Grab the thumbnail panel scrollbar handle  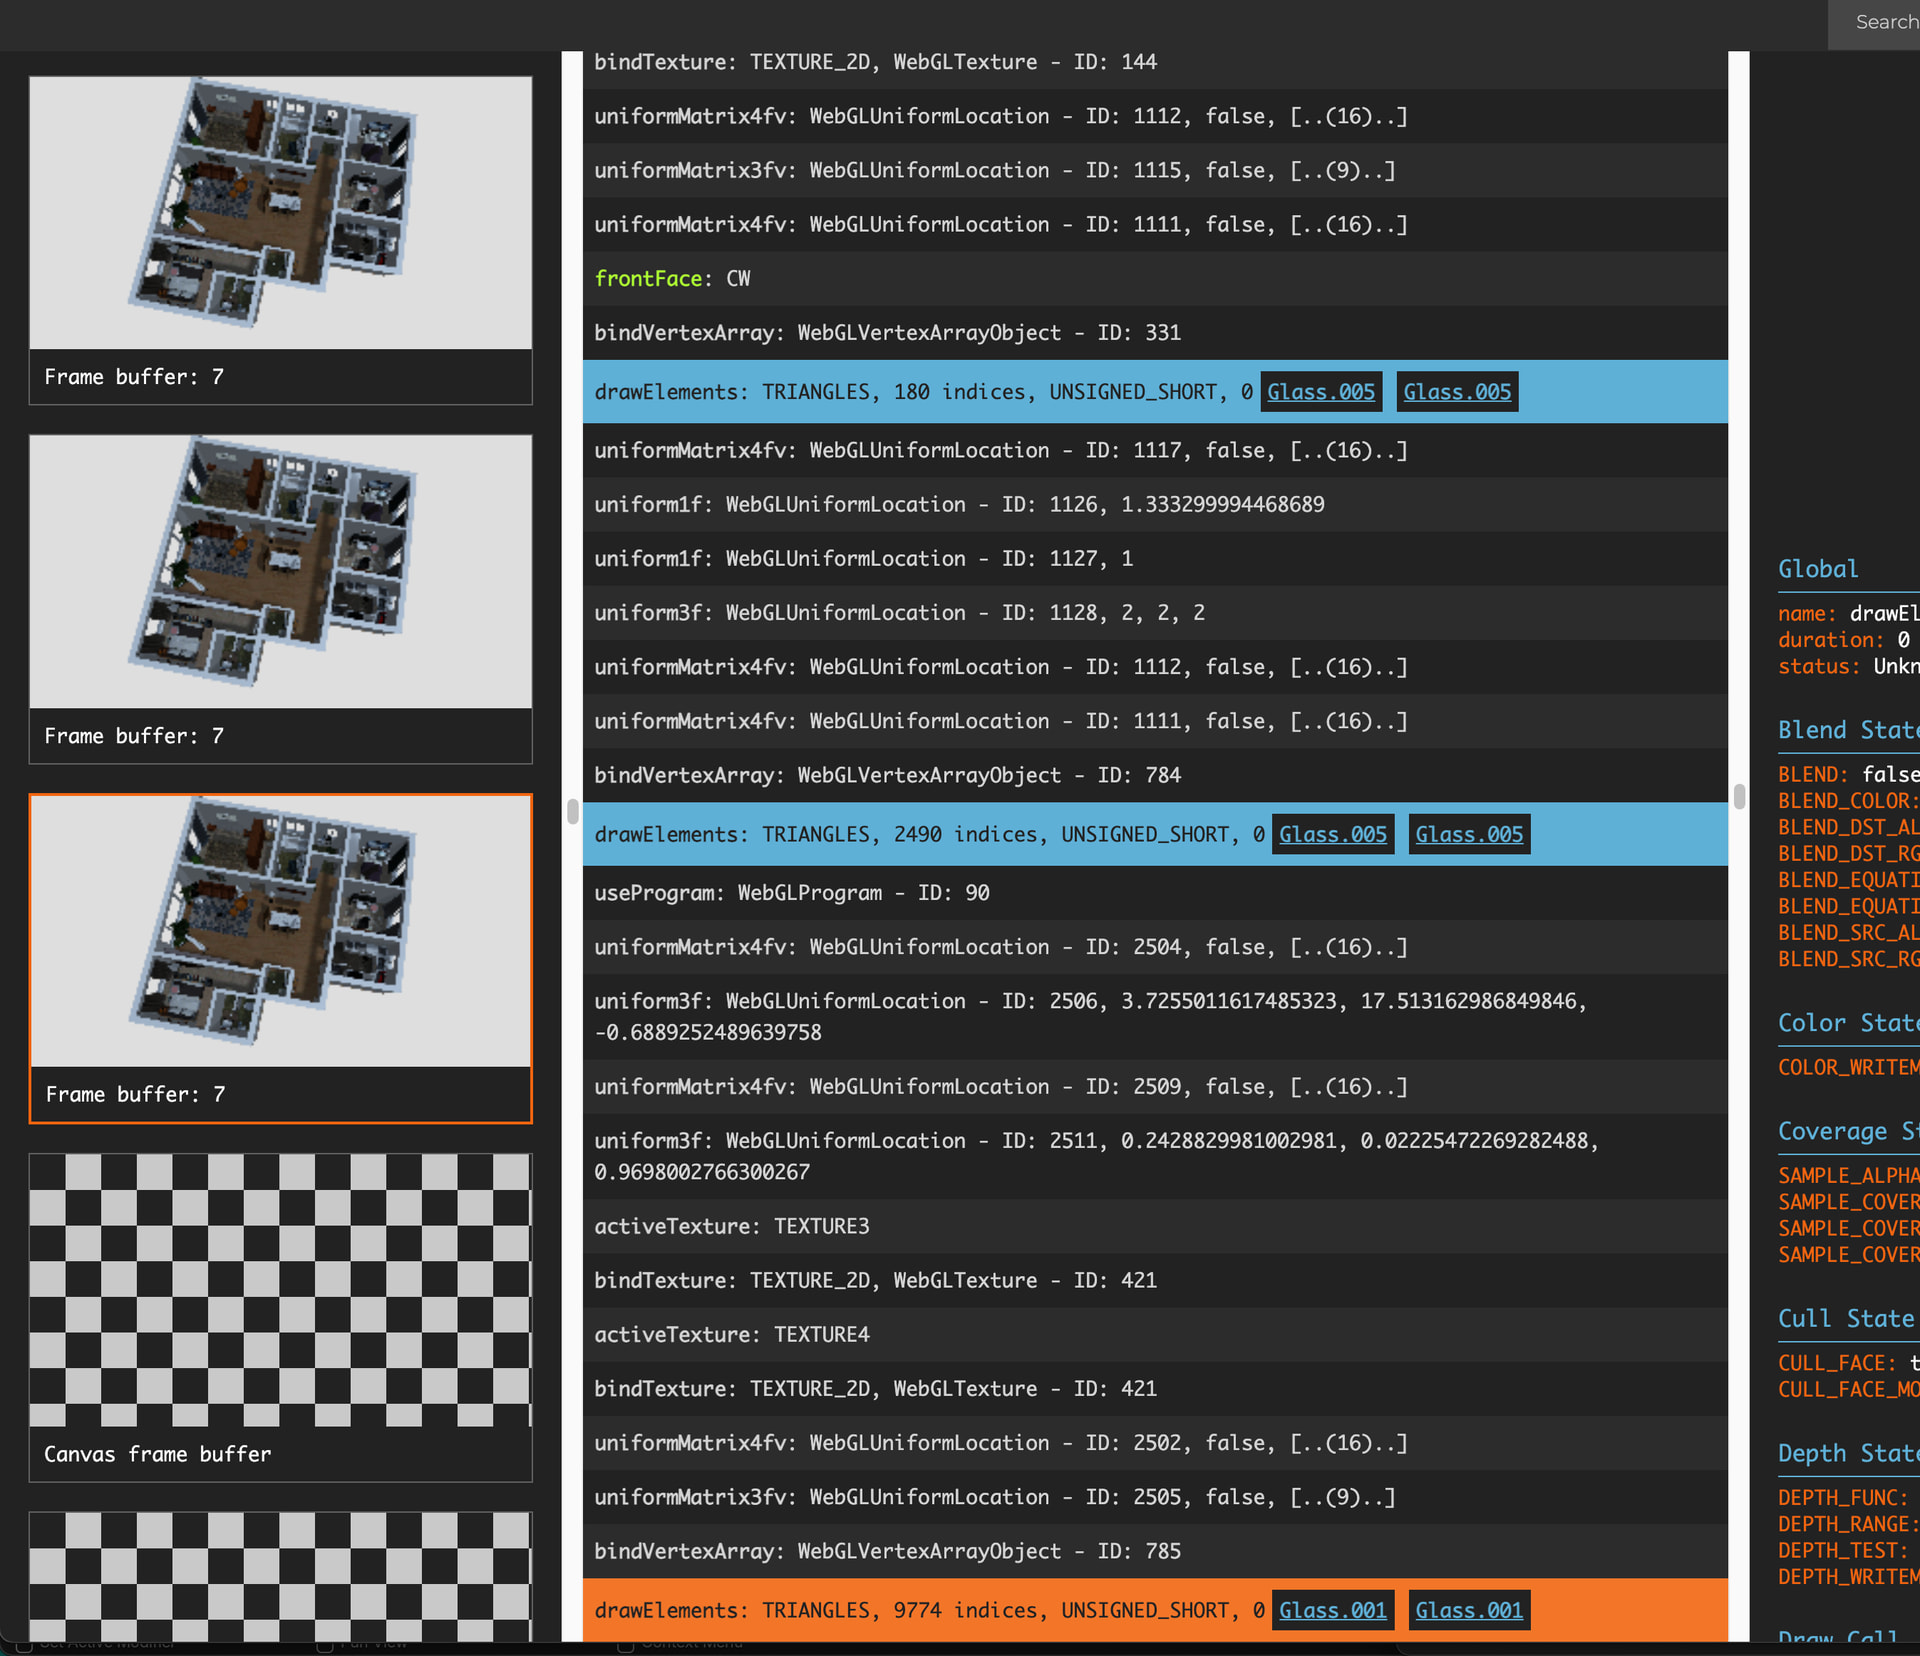[x=572, y=811]
